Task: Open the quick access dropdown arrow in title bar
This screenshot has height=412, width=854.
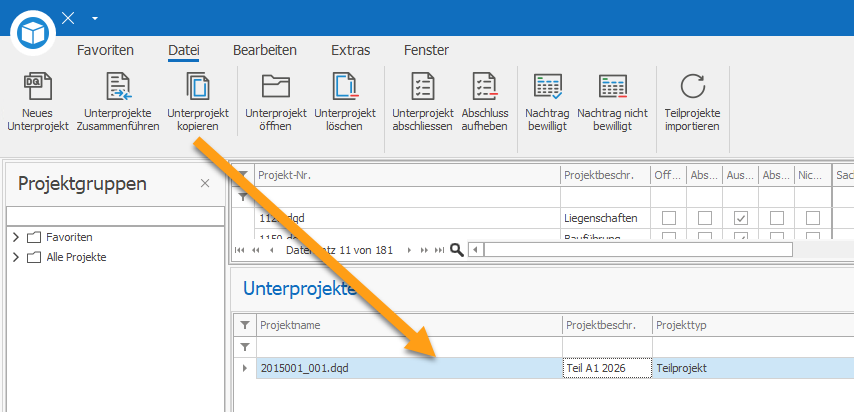Action: click(95, 19)
